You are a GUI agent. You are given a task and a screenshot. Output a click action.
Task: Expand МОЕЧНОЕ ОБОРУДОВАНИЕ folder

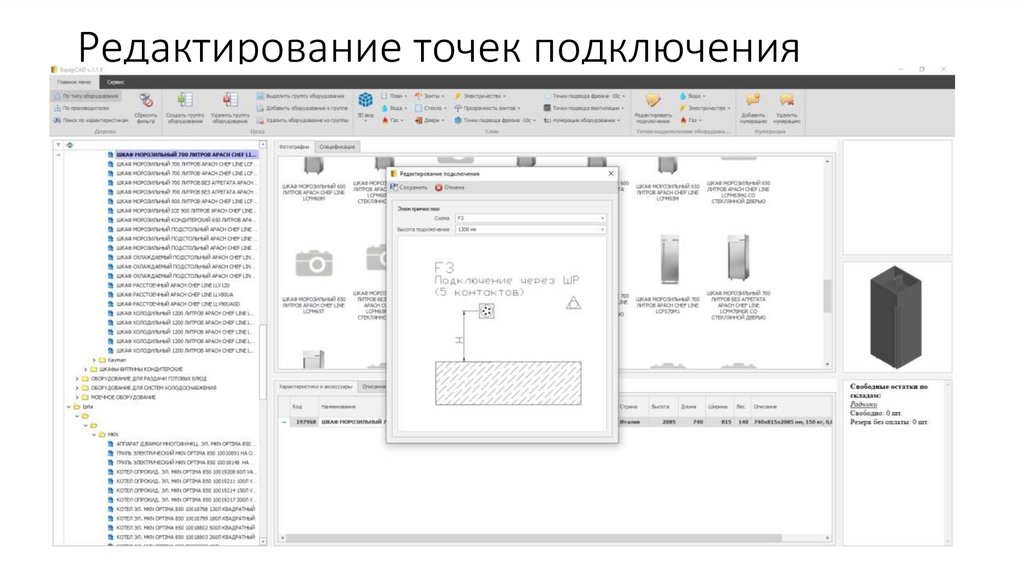(77, 397)
